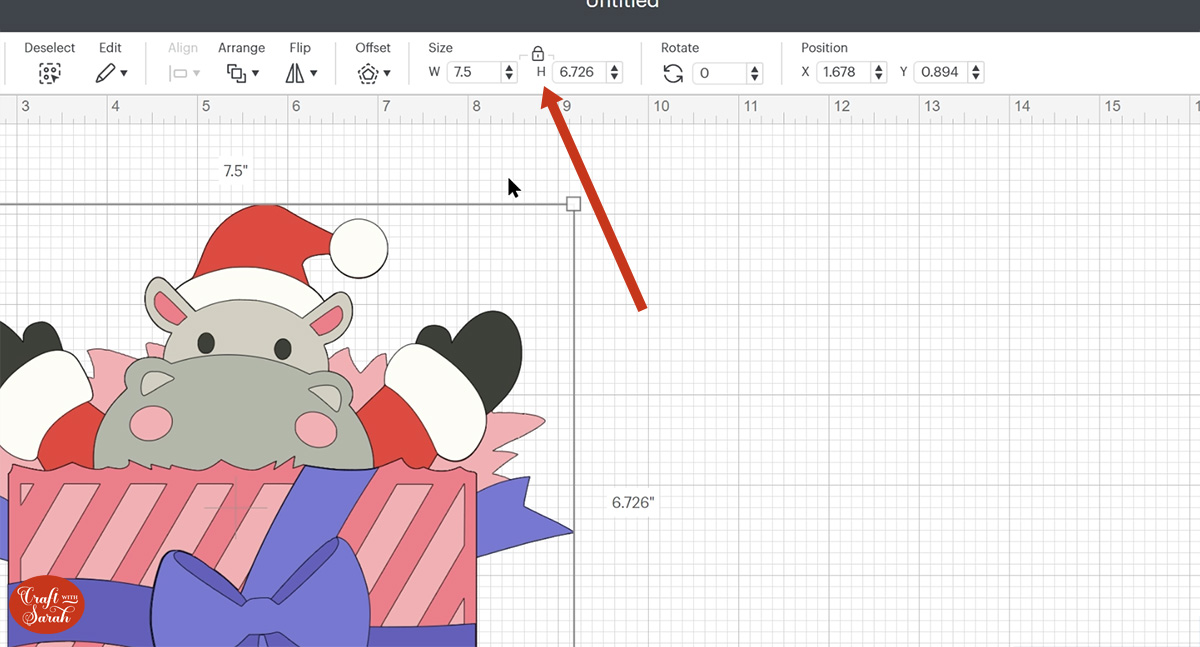Click the grayed-out Align icon

(178, 73)
